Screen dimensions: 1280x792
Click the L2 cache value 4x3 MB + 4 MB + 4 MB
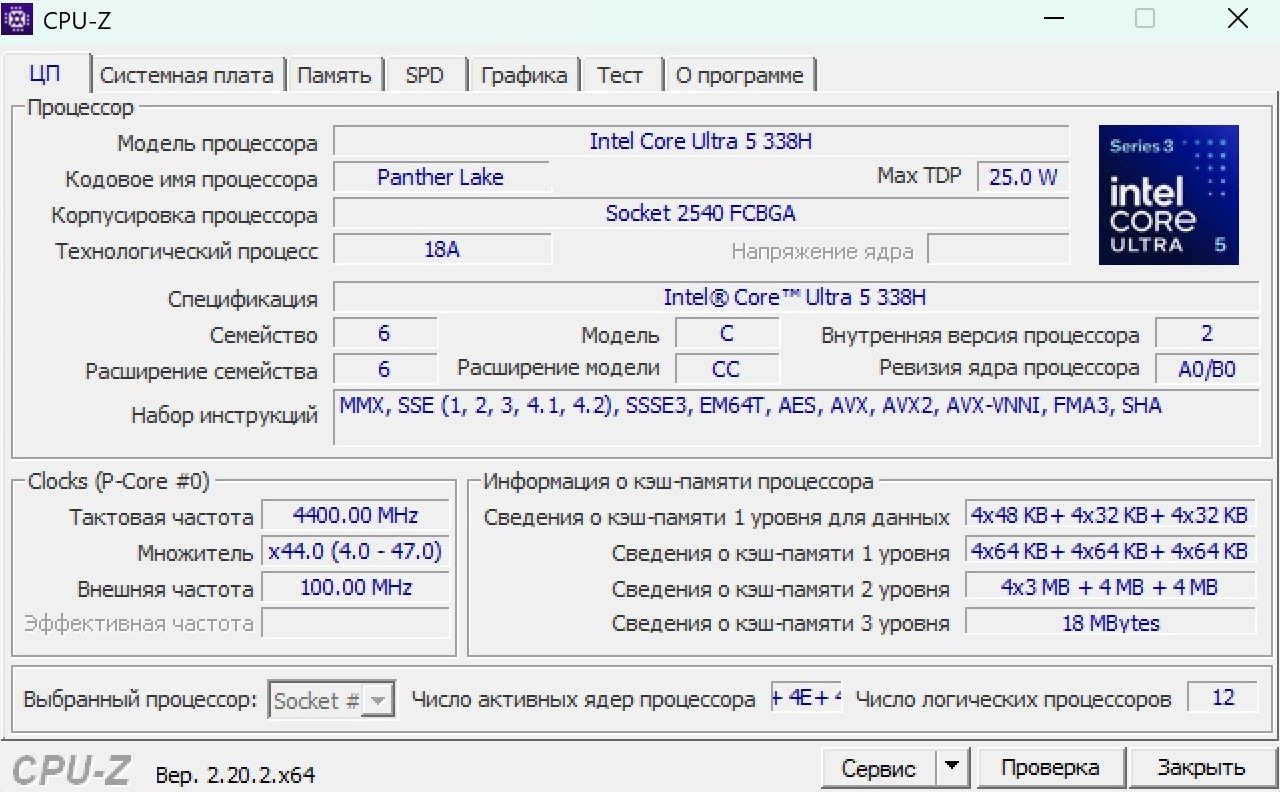(1110, 588)
